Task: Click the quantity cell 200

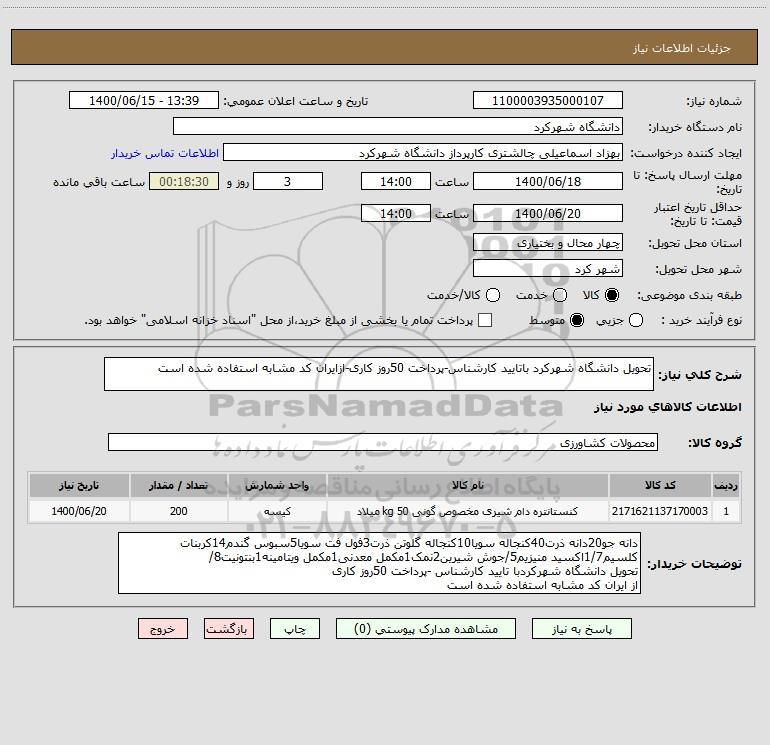Action: coord(178,511)
